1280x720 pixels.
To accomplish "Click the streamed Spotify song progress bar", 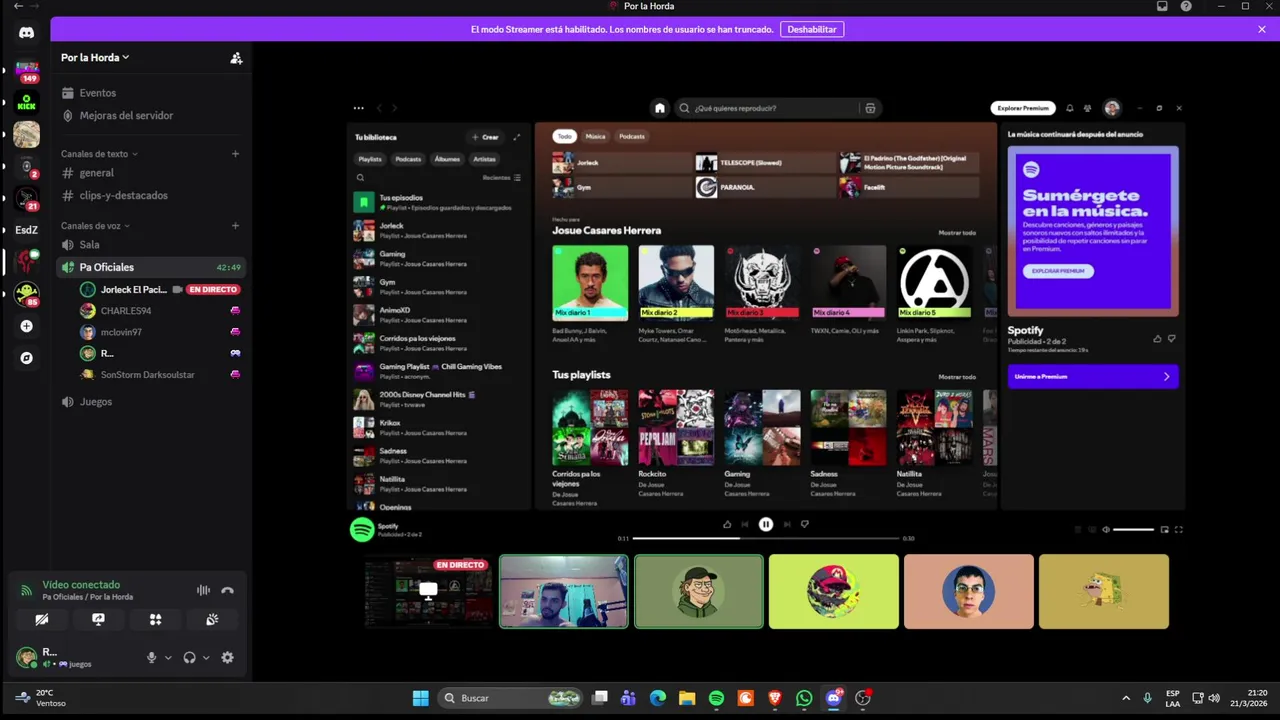I will click(x=765, y=538).
